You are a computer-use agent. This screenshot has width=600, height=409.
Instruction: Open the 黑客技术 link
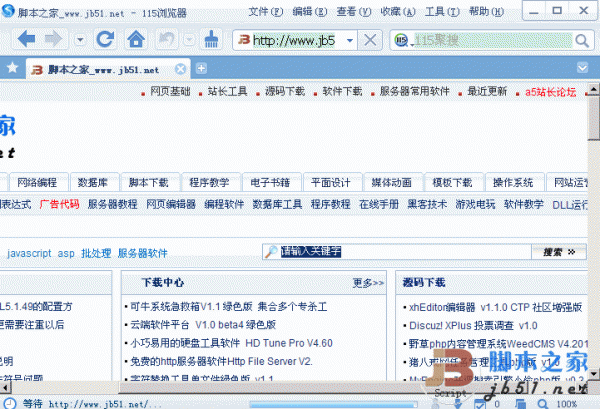coord(427,204)
